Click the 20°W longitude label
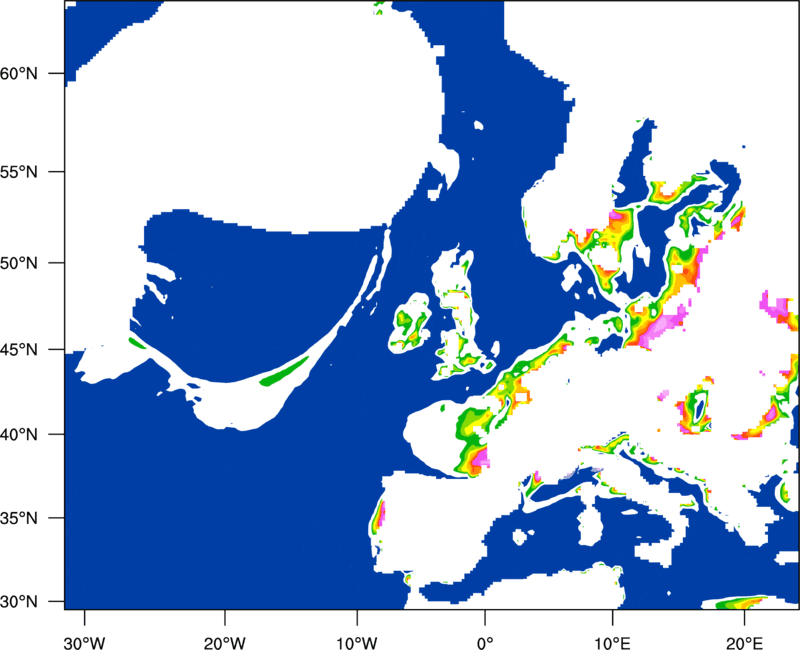The image size is (800, 650). tap(225, 643)
